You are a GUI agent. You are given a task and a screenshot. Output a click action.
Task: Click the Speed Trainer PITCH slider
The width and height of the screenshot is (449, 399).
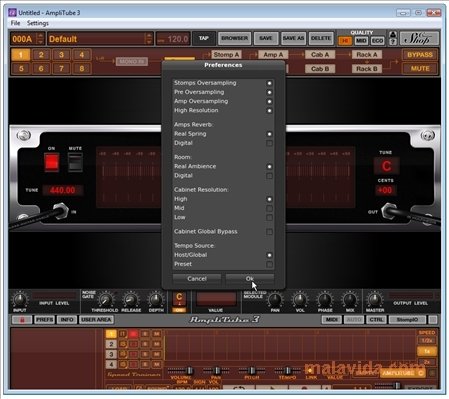252,370
